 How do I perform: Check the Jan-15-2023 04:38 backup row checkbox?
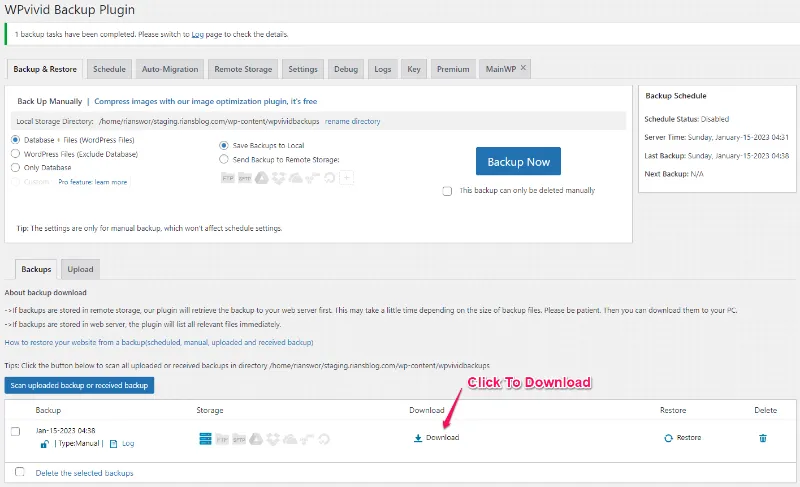point(15,431)
